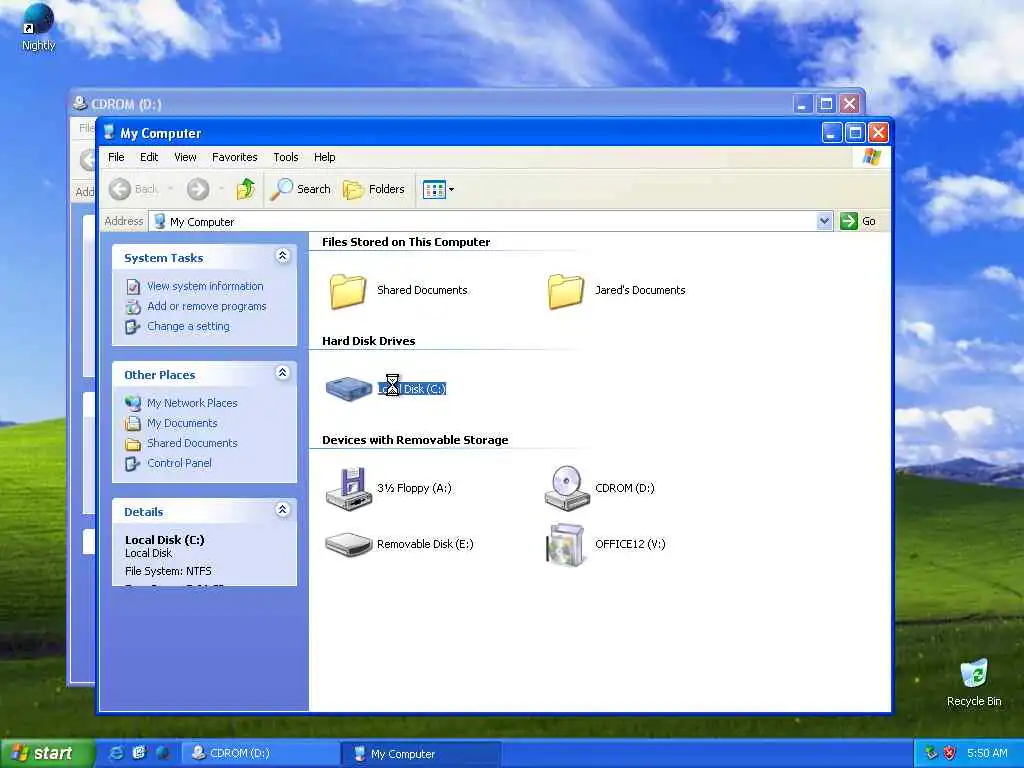The height and width of the screenshot is (768, 1024).
Task: Collapse the Other Places panel
Action: coord(282,373)
